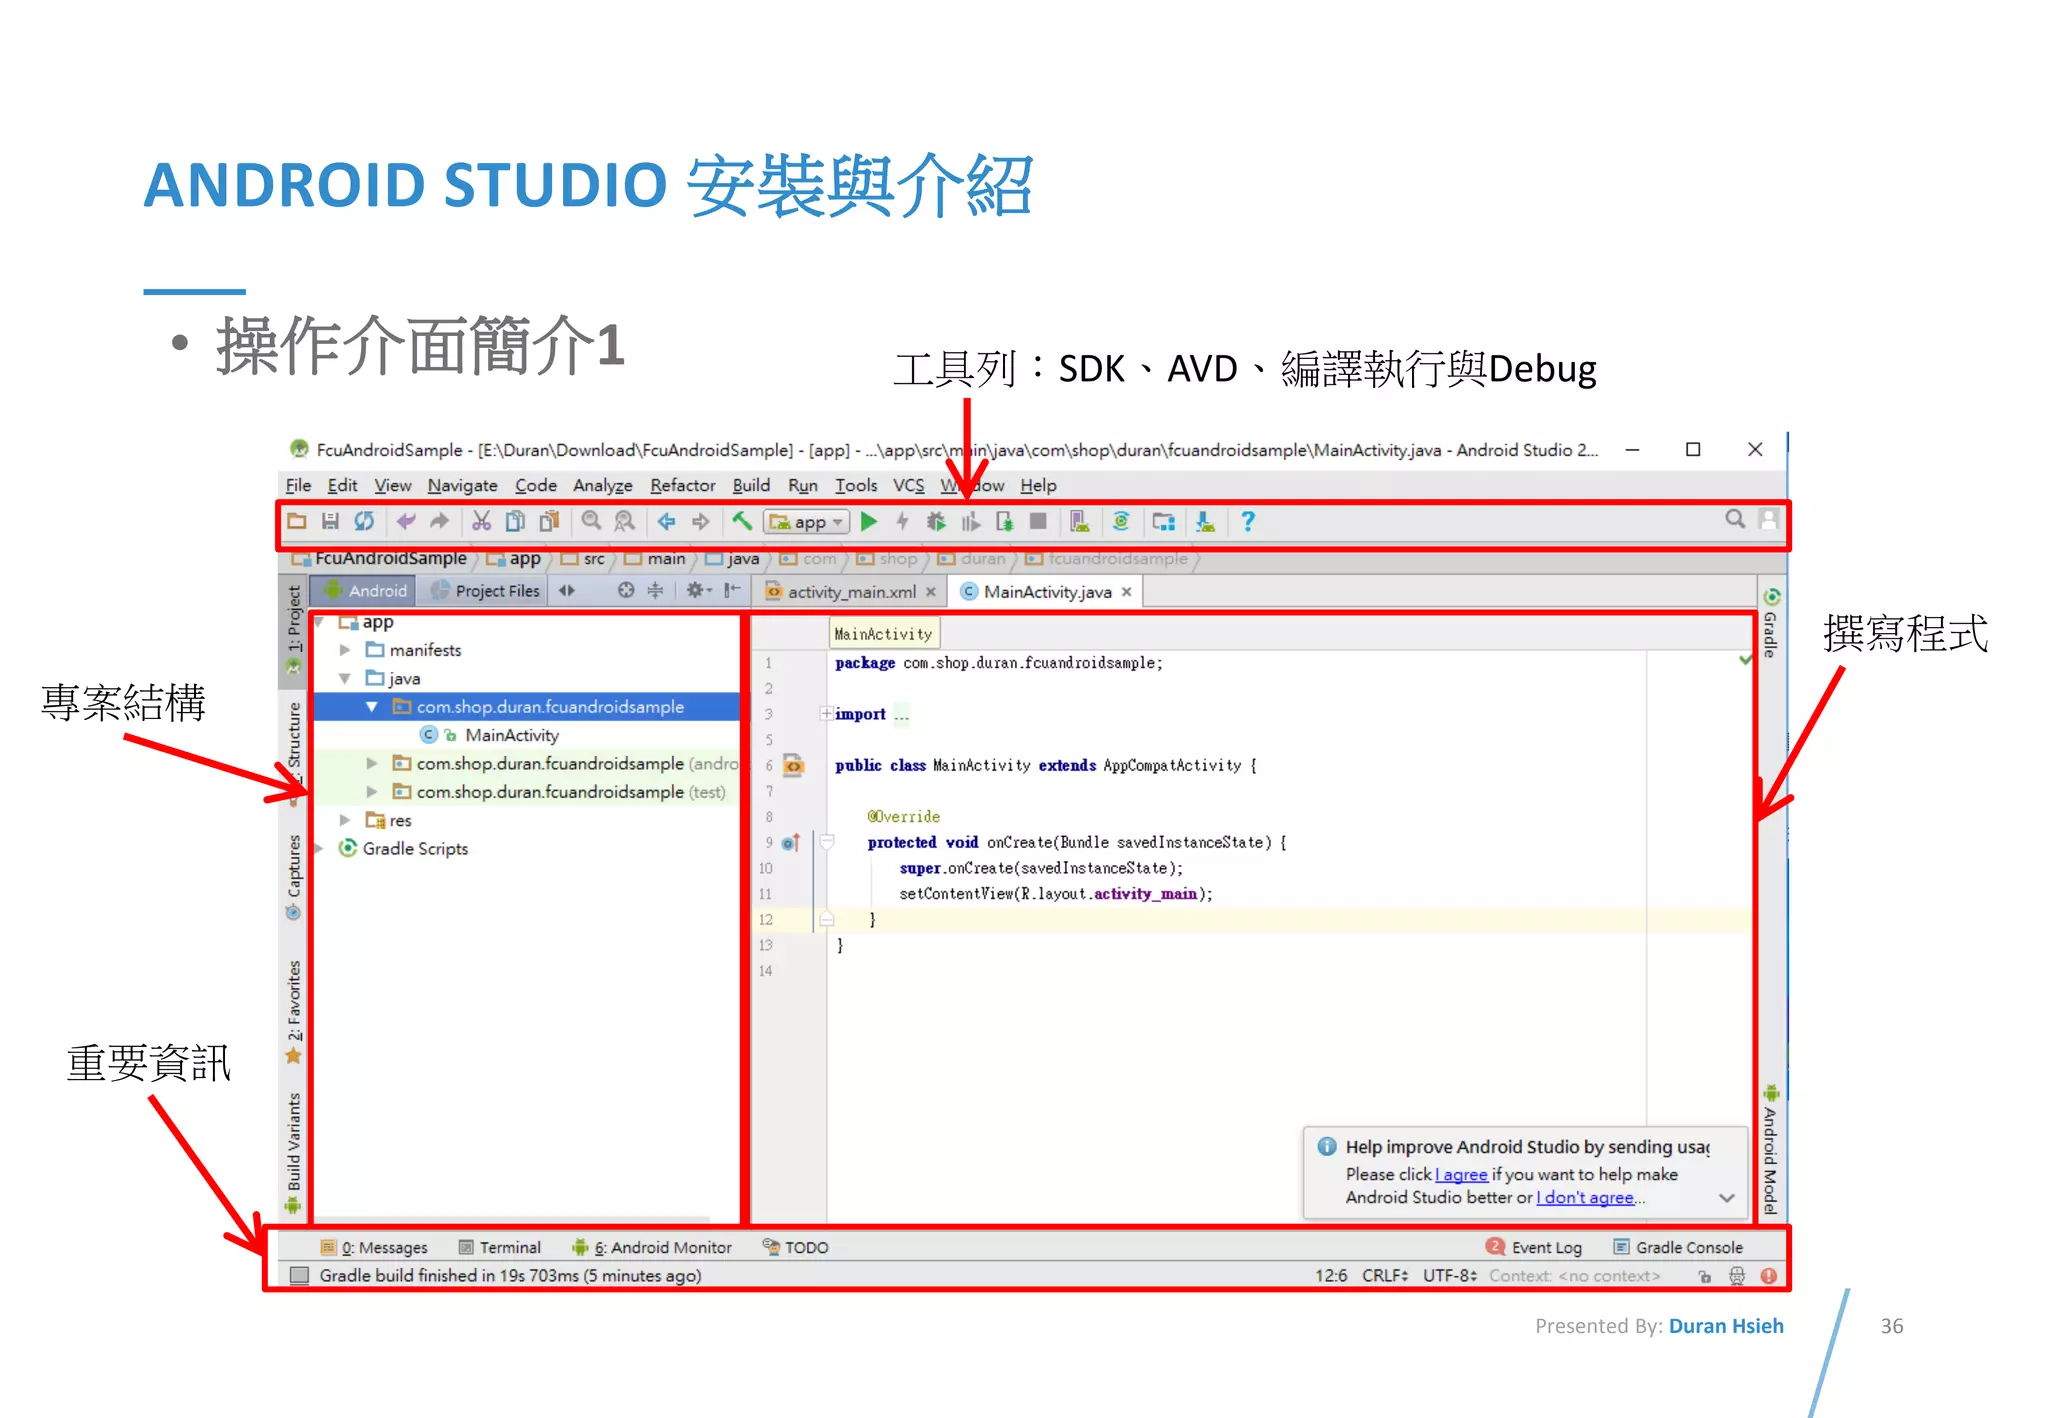Click the "I don't agree" link

[1585, 1197]
